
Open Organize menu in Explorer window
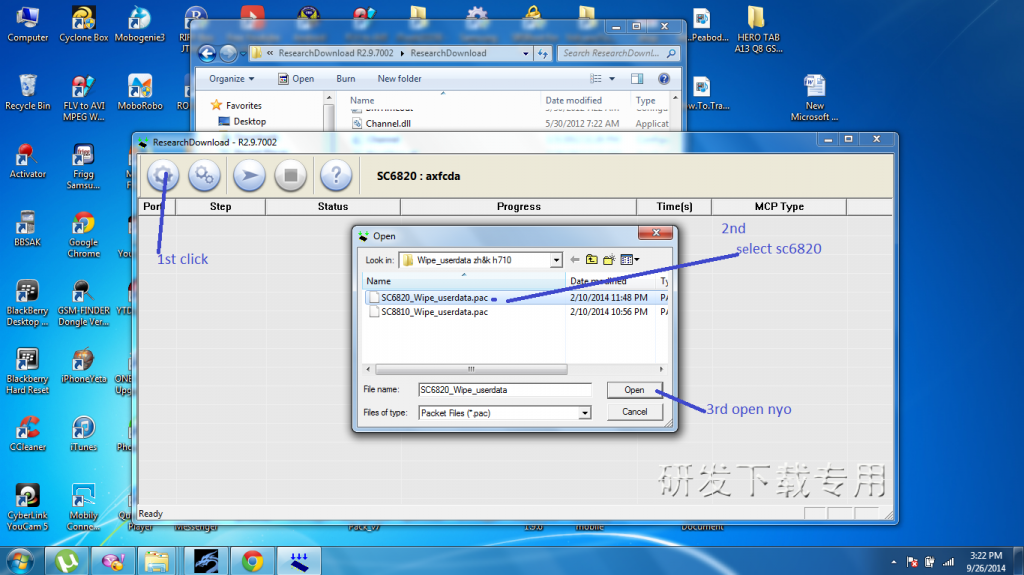pyautogui.click(x=231, y=78)
